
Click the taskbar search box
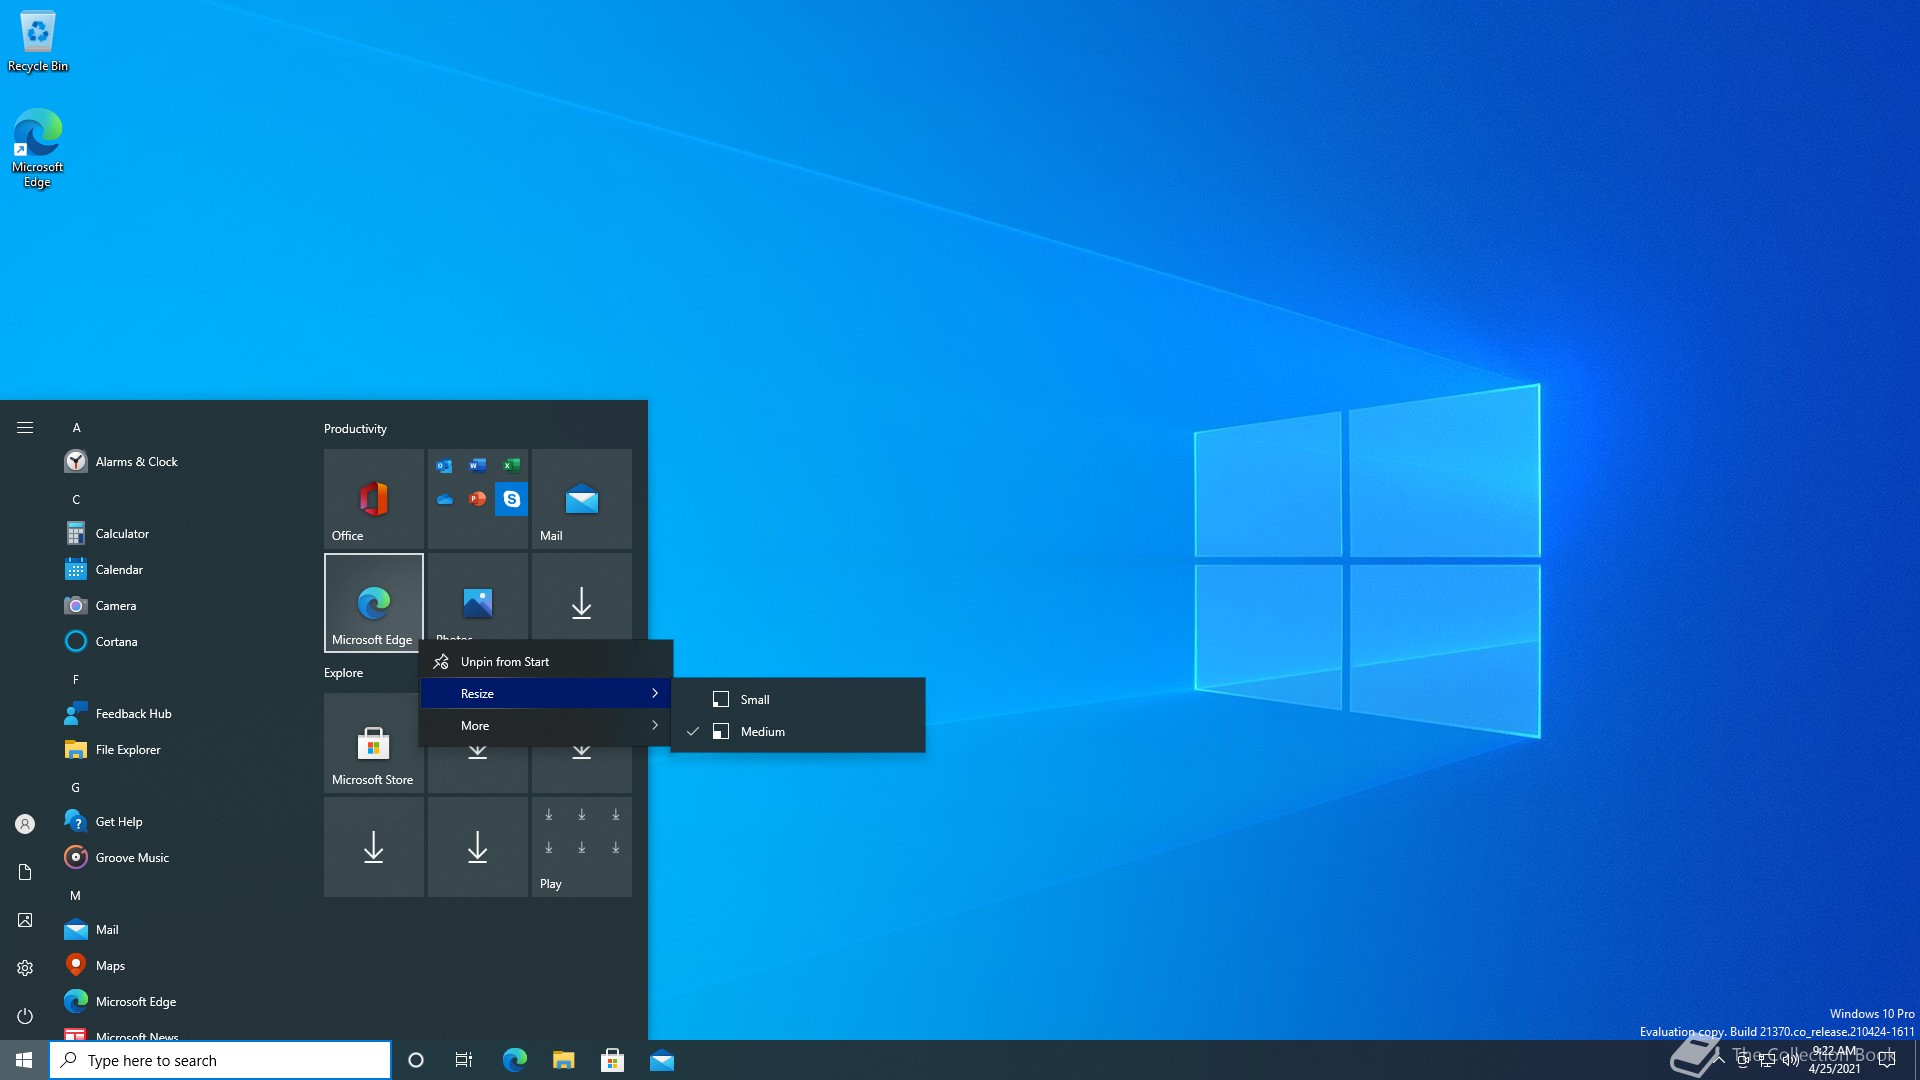coord(220,1060)
